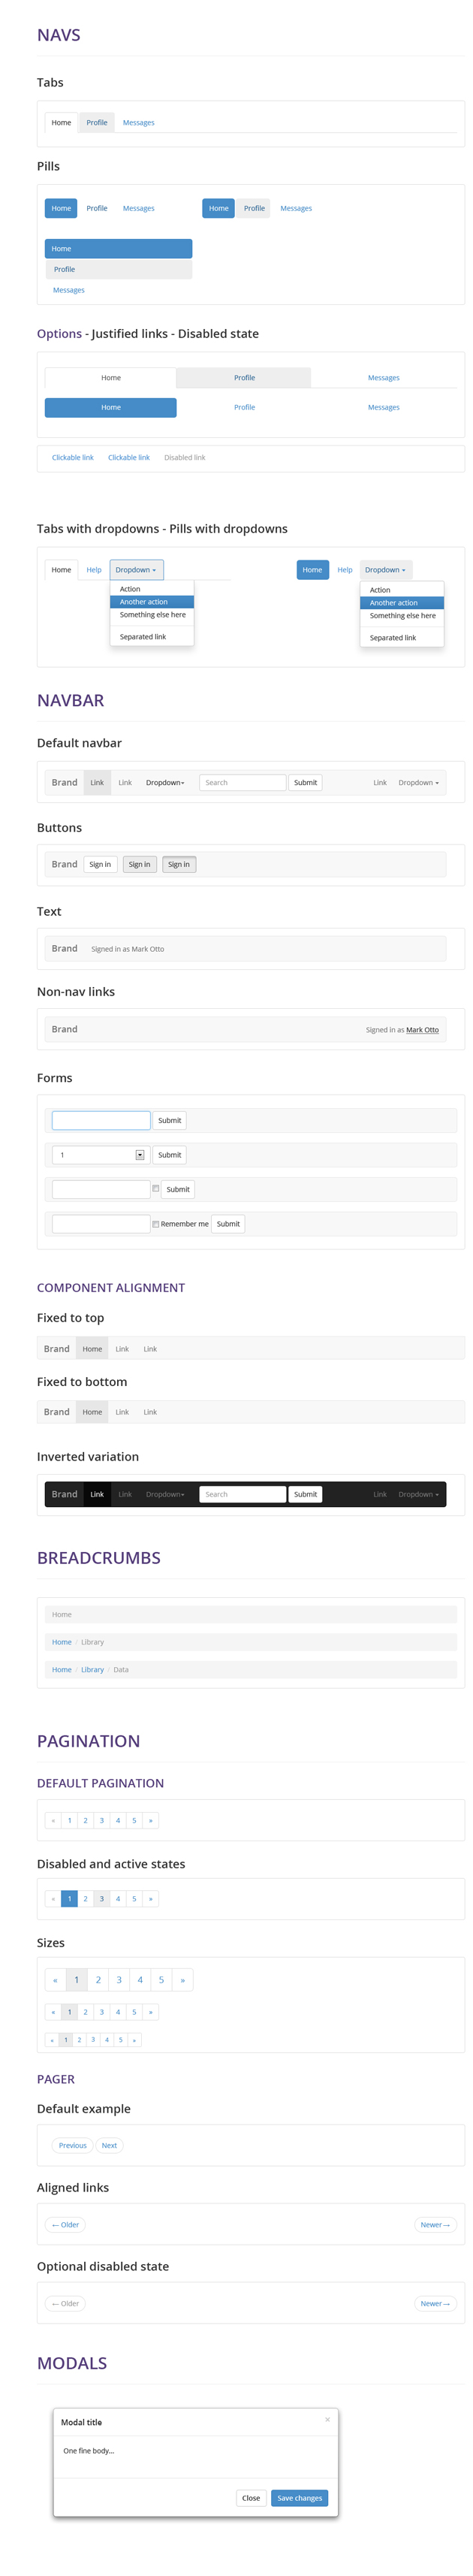This screenshot has width=473, height=2576.
Task: Click the Library link in the last breadcrumb
Action: point(92,1670)
